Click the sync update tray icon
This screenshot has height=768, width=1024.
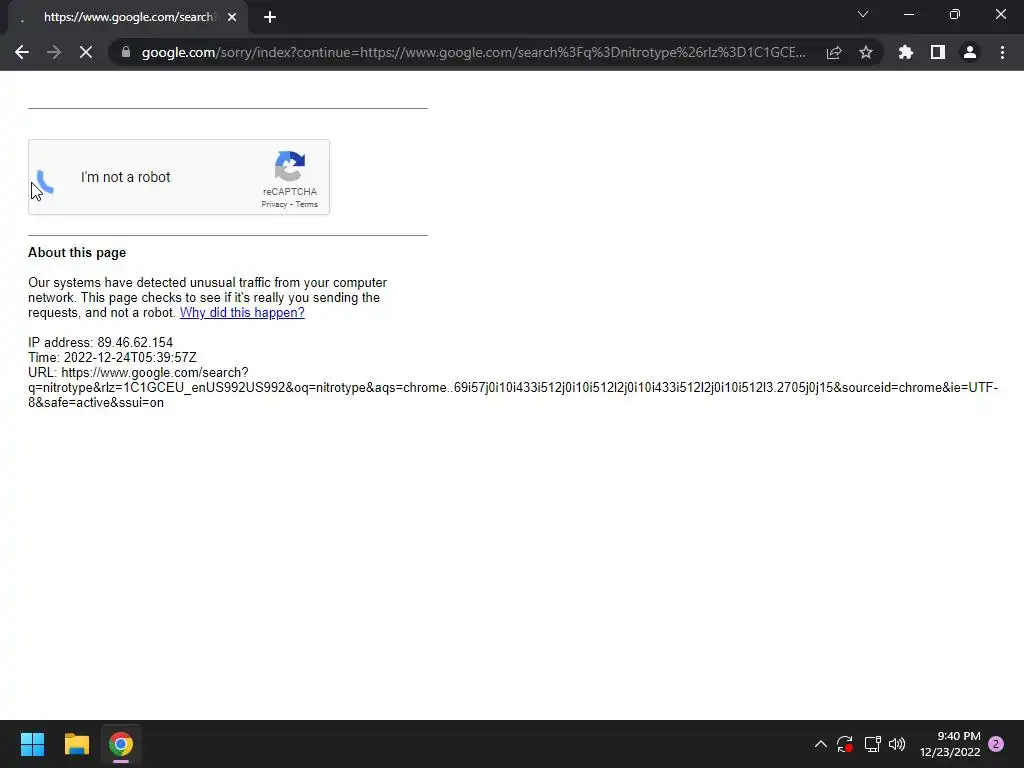click(x=845, y=744)
